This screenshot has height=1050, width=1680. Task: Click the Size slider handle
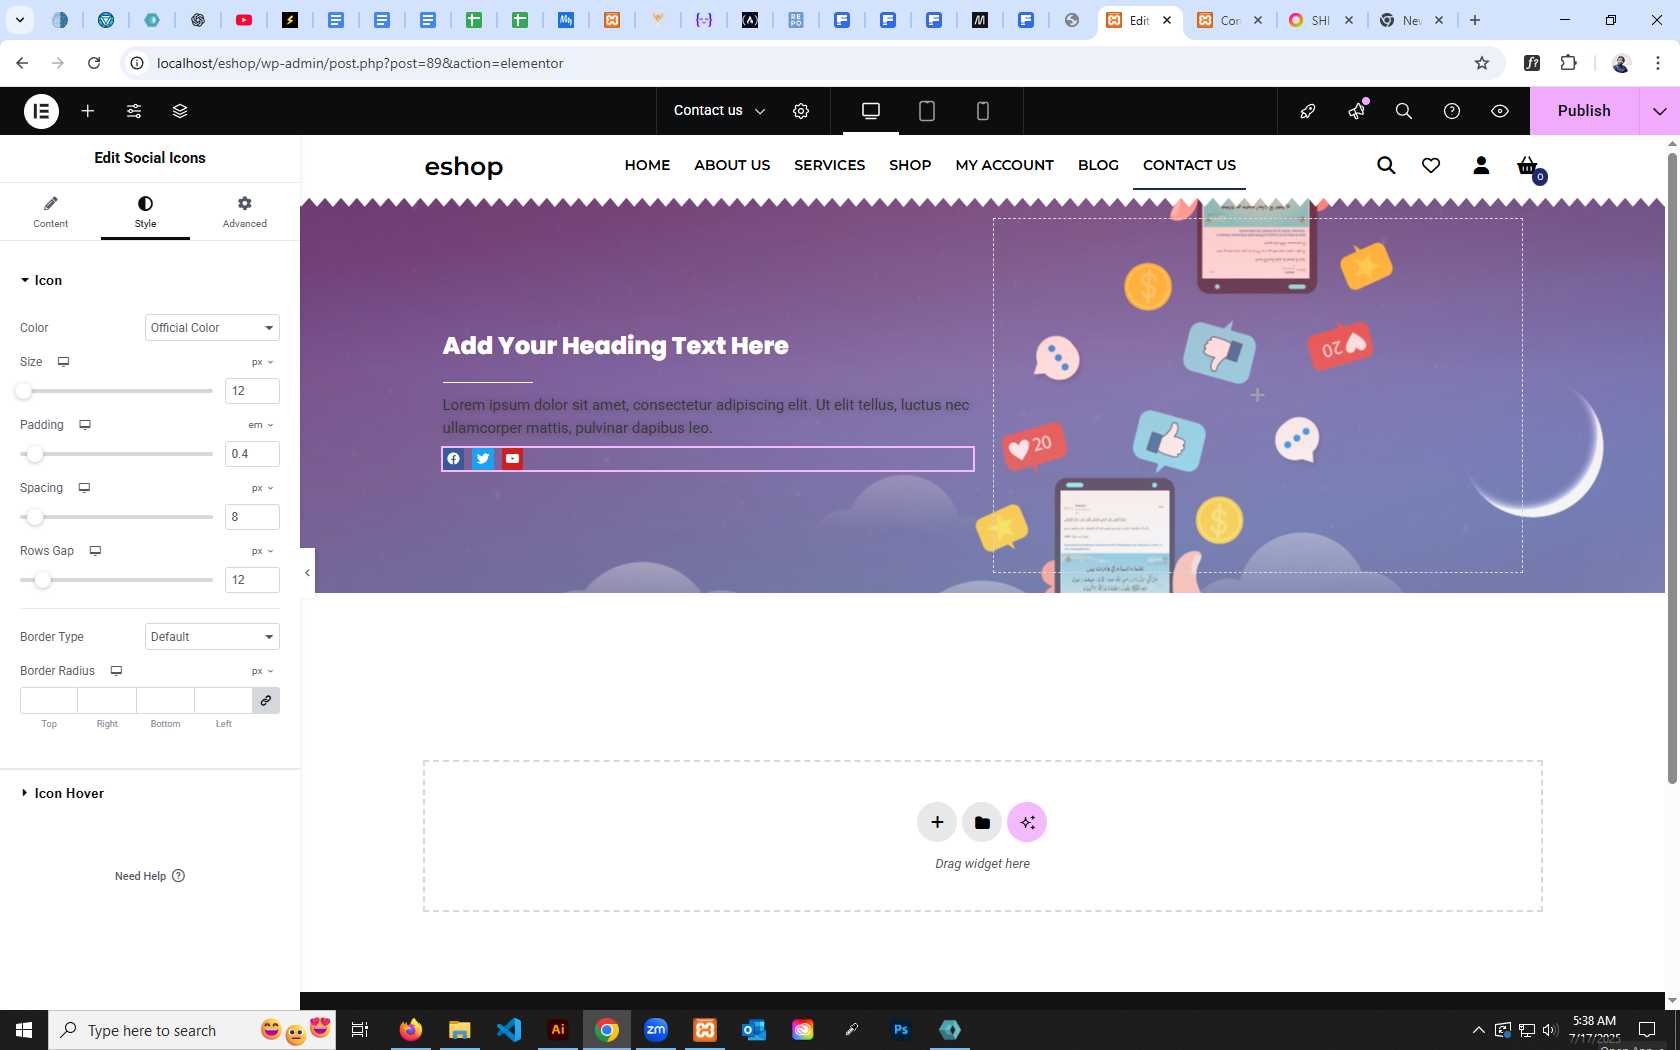[24, 391]
